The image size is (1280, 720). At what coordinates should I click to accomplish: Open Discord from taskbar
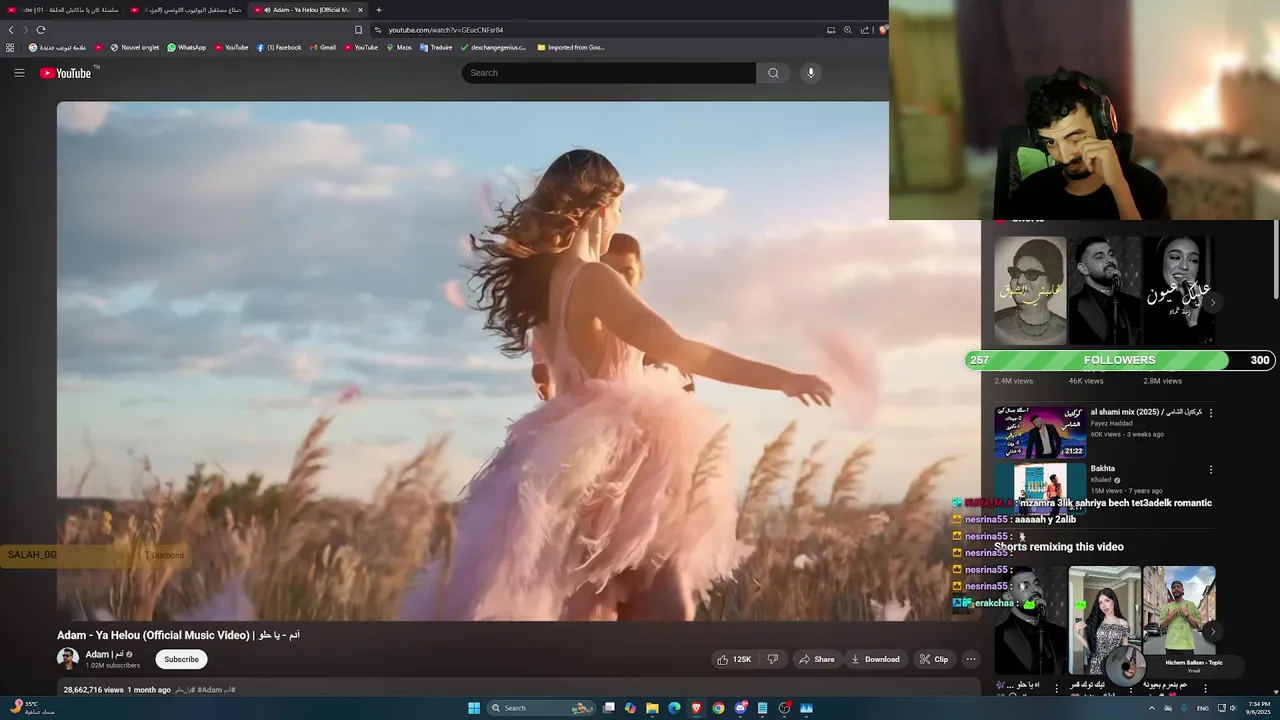coord(740,708)
